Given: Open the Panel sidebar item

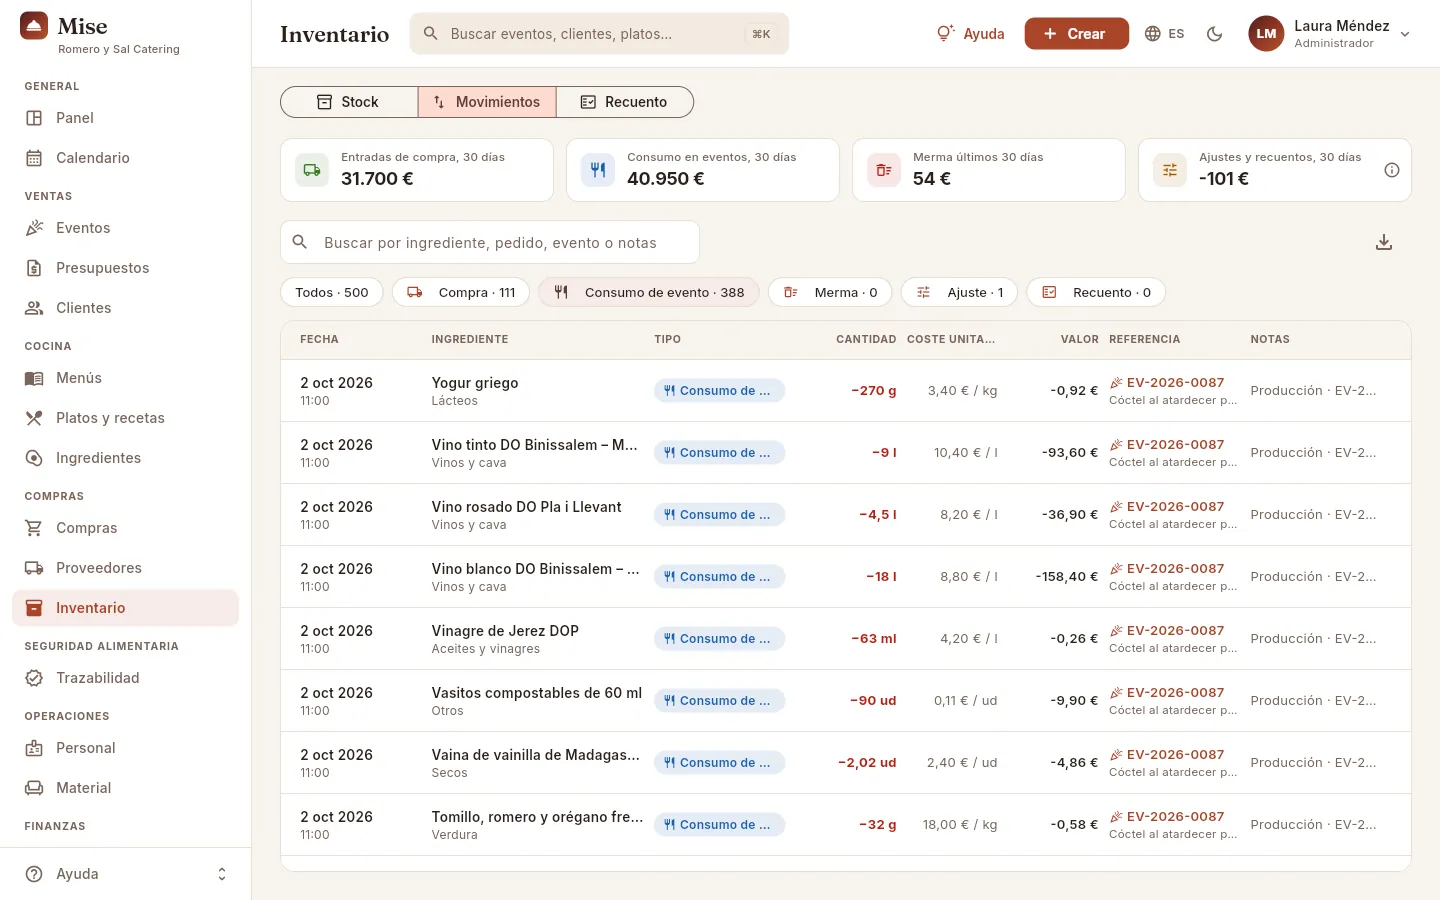Looking at the screenshot, I should (125, 118).
